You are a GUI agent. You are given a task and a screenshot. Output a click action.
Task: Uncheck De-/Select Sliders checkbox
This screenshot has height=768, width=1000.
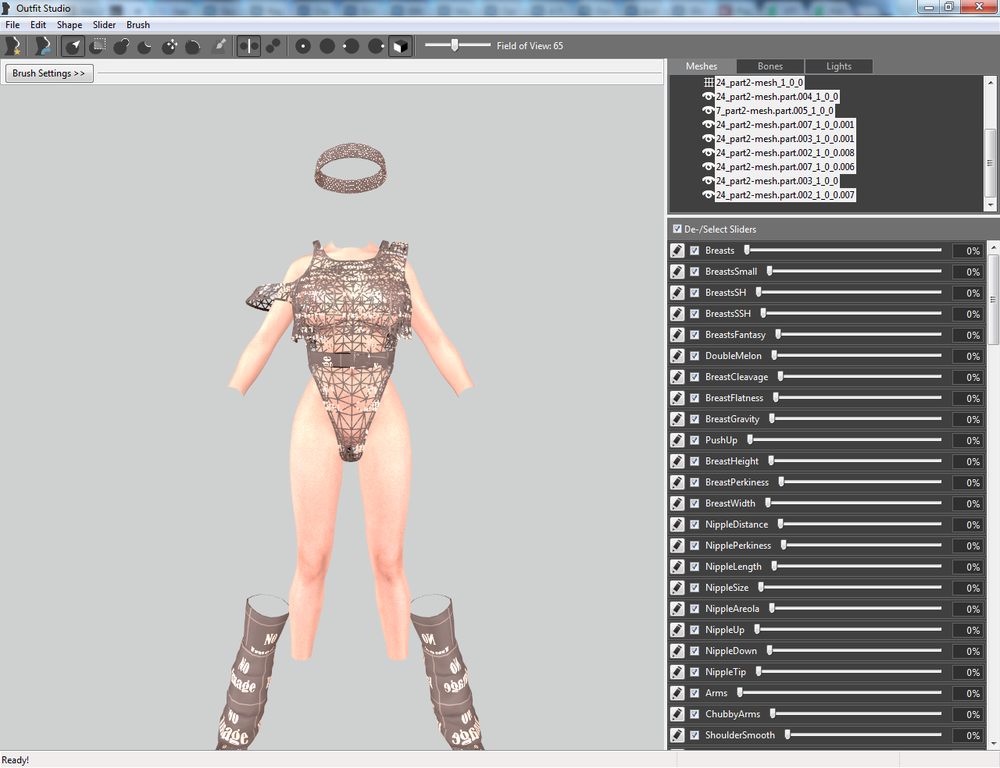coord(677,228)
